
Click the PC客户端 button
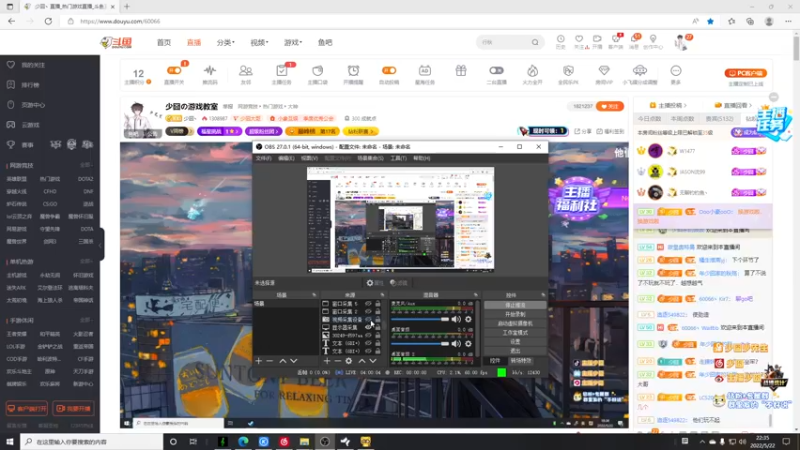pos(745,73)
